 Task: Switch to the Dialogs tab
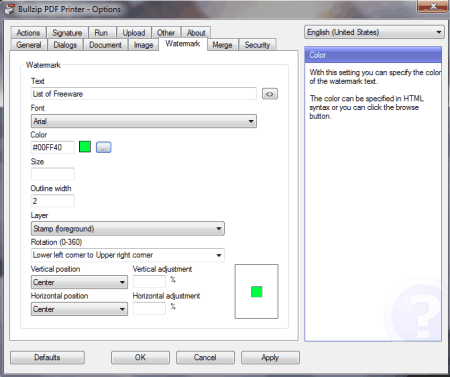(65, 45)
